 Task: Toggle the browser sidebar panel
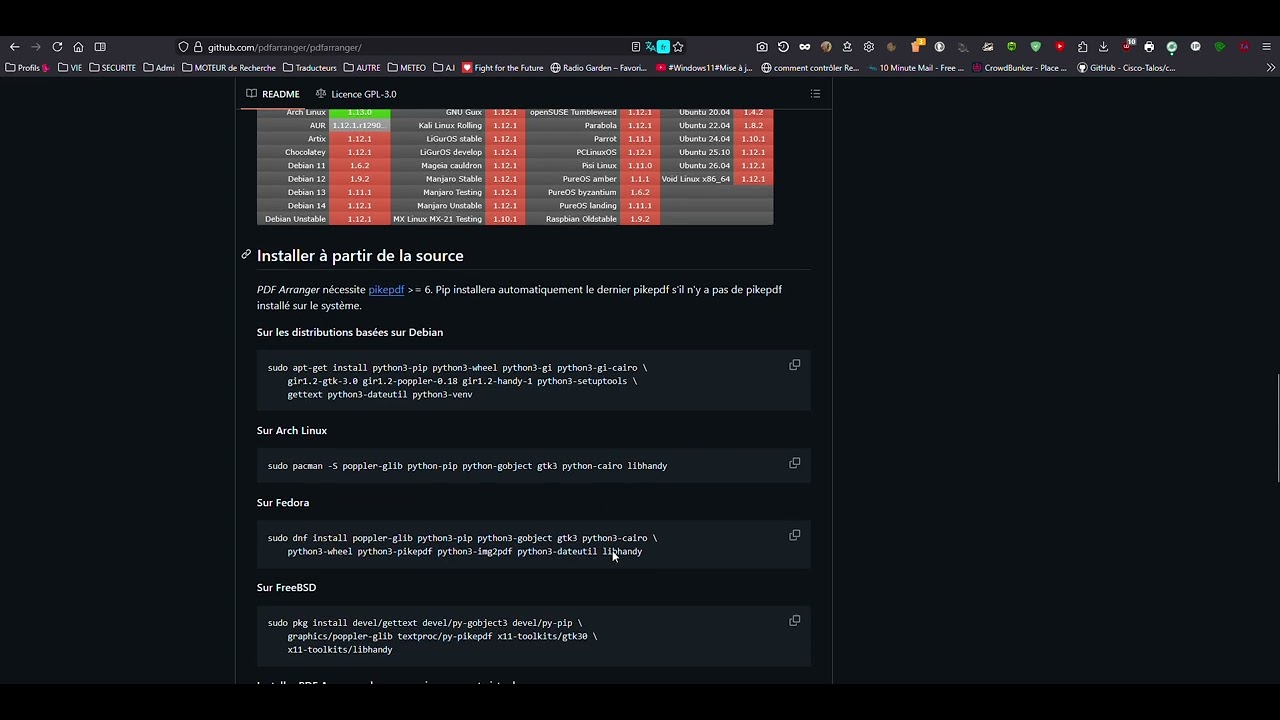(x=100, y=47)
